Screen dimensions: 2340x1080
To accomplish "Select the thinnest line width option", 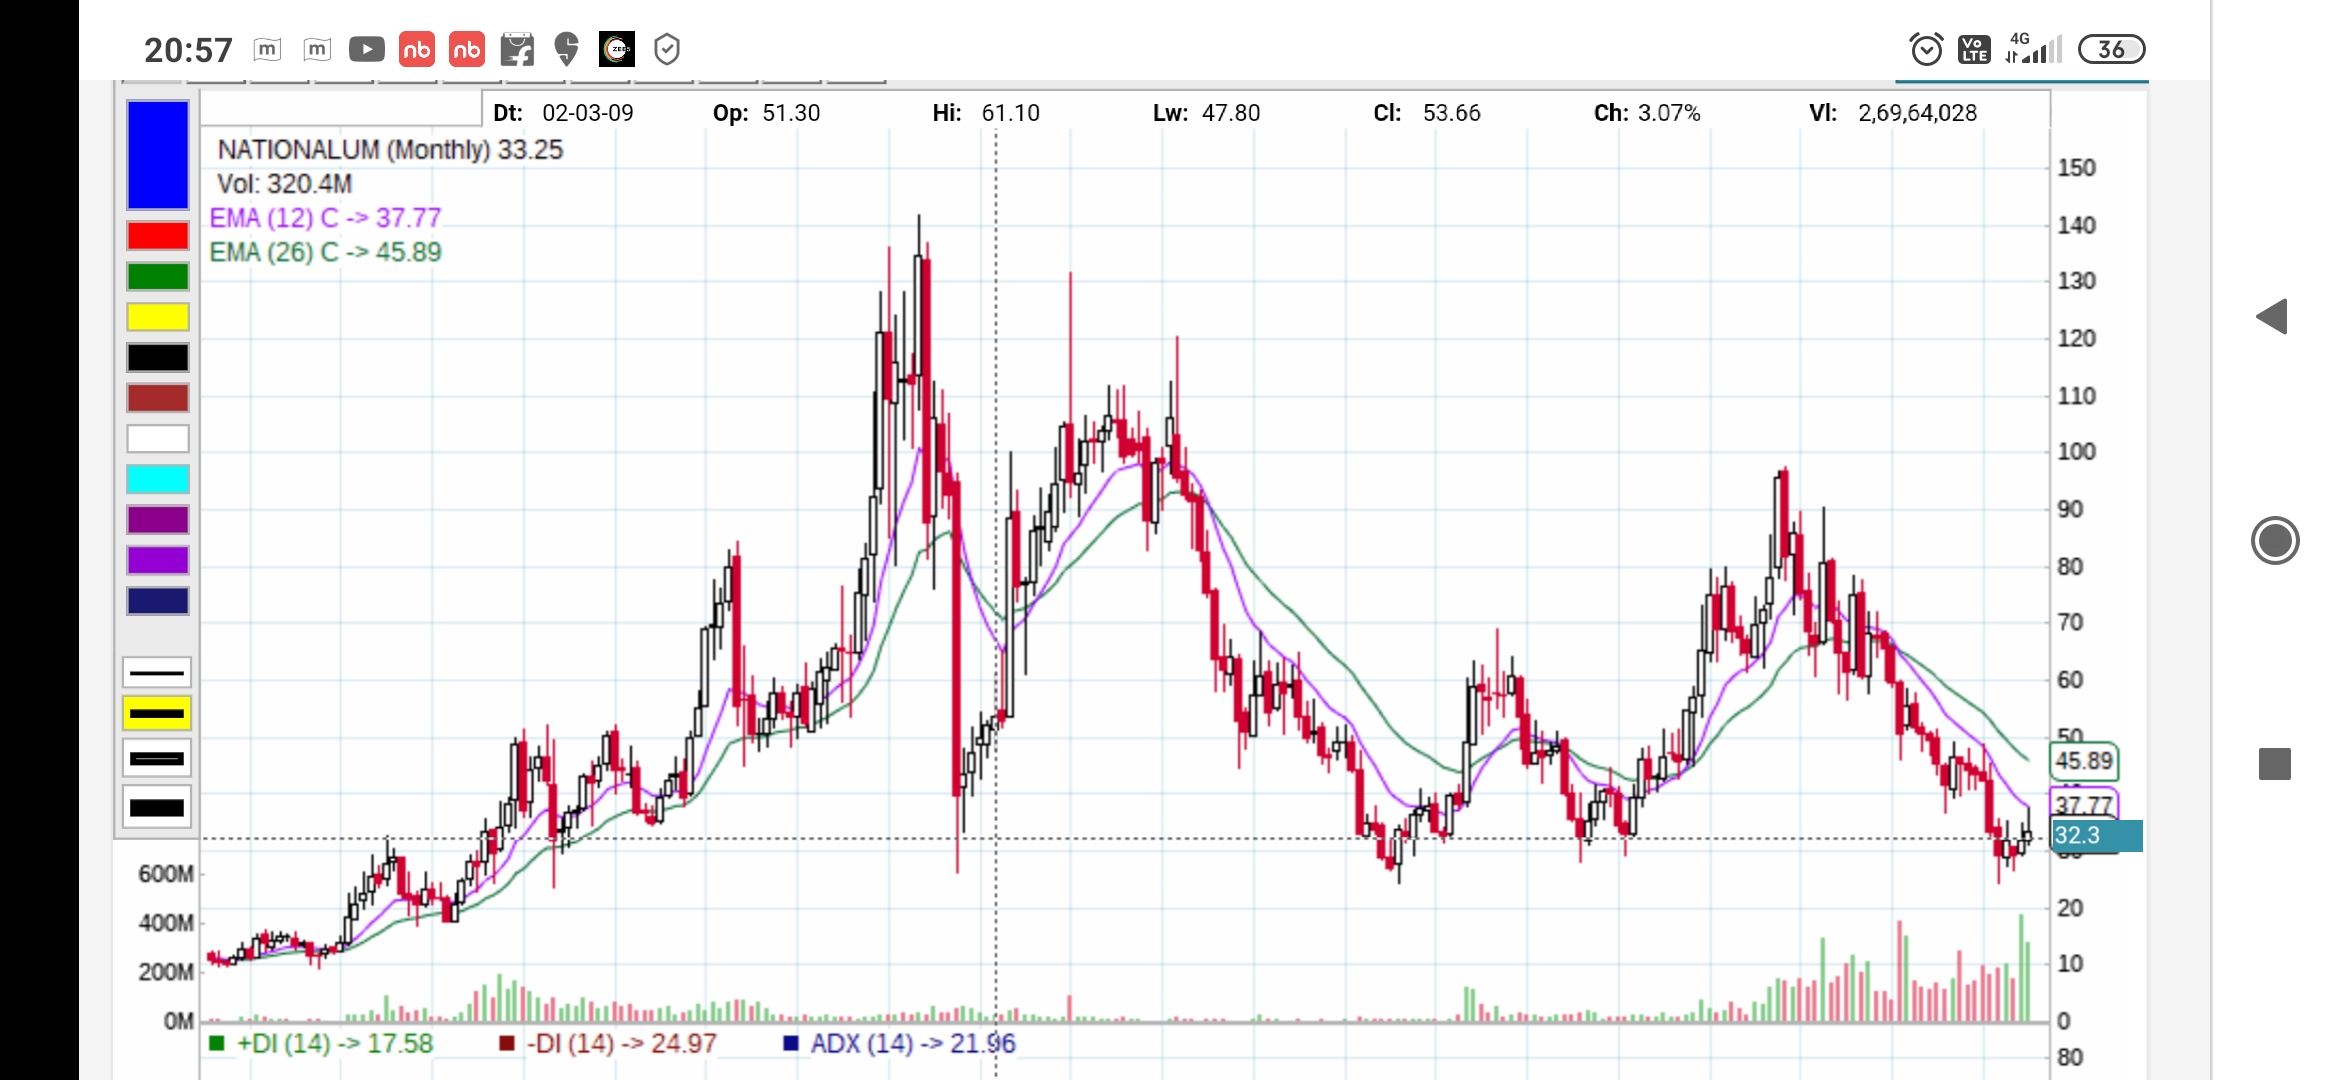I will click(x=157, y=673).
